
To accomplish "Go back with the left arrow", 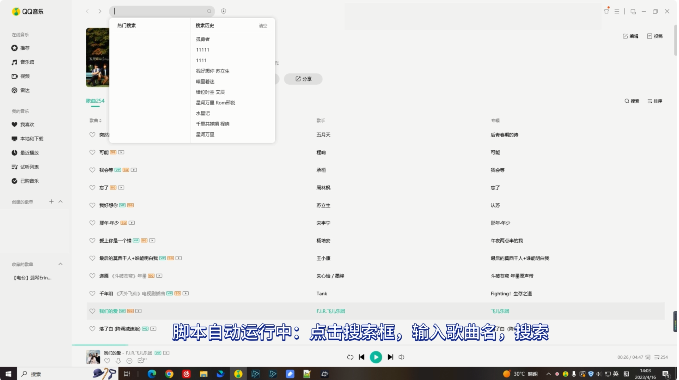I will tap(87, 11).
